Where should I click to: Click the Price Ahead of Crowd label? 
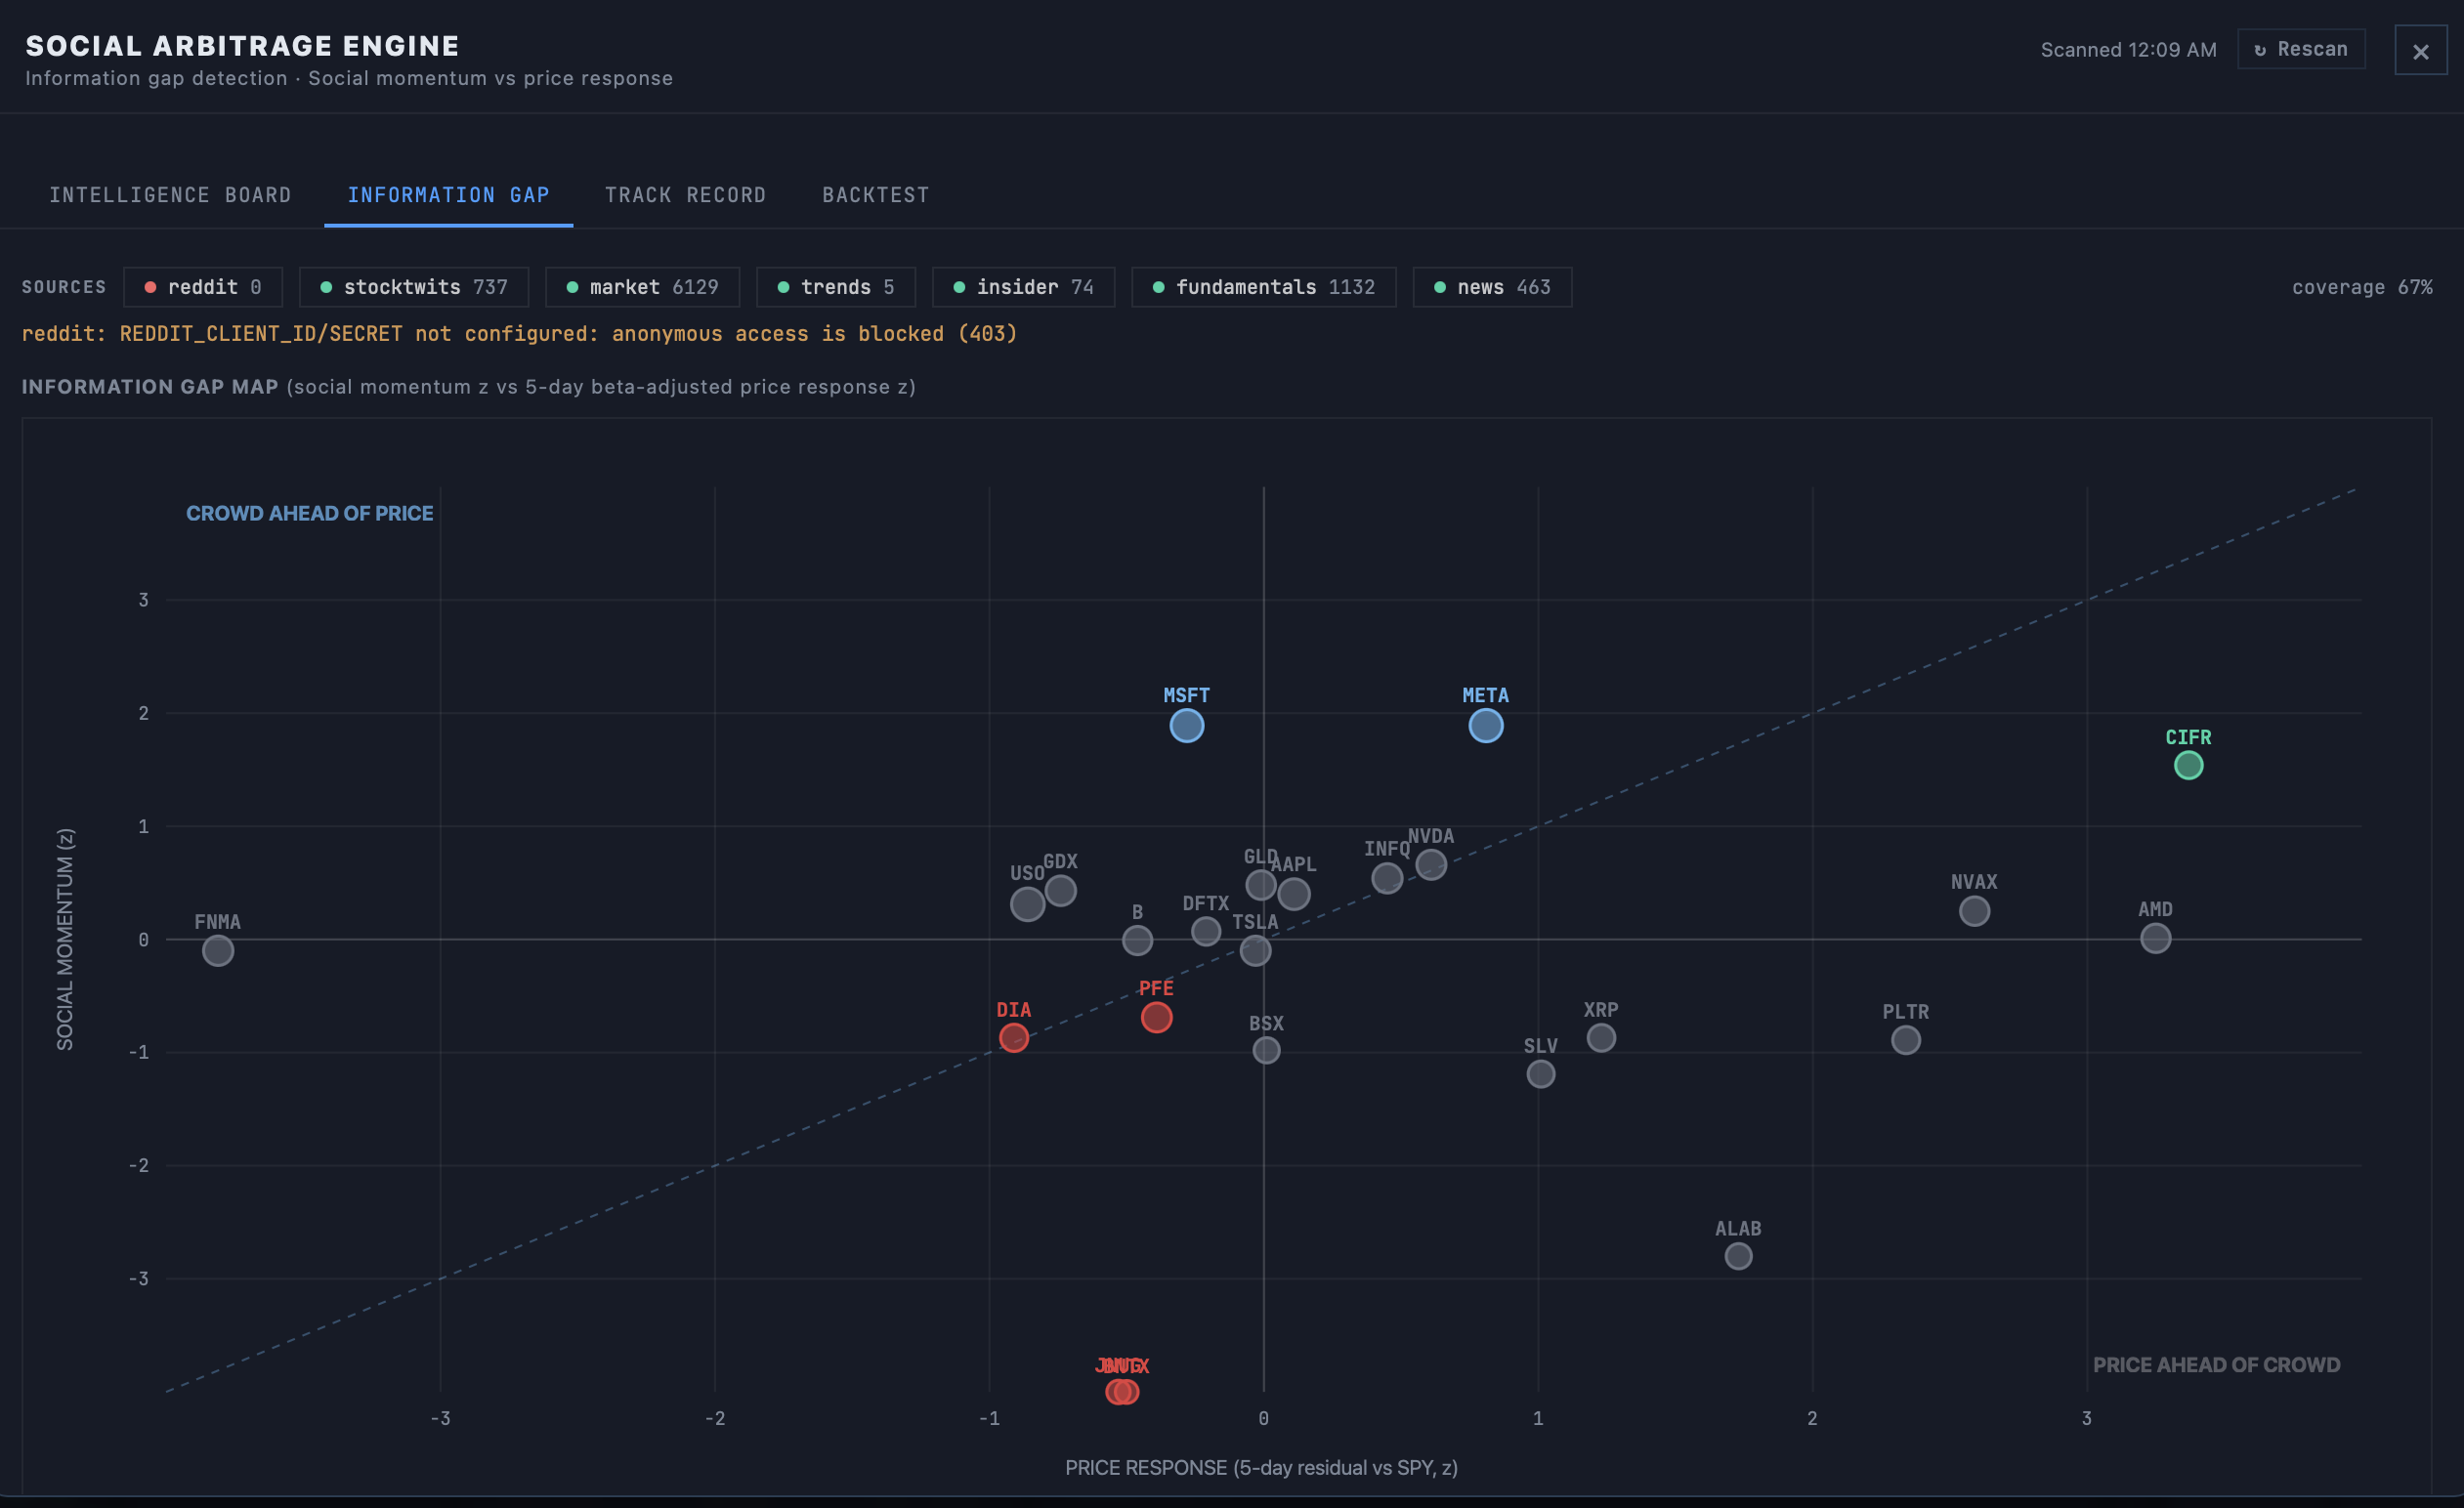click(2216, 1365)
